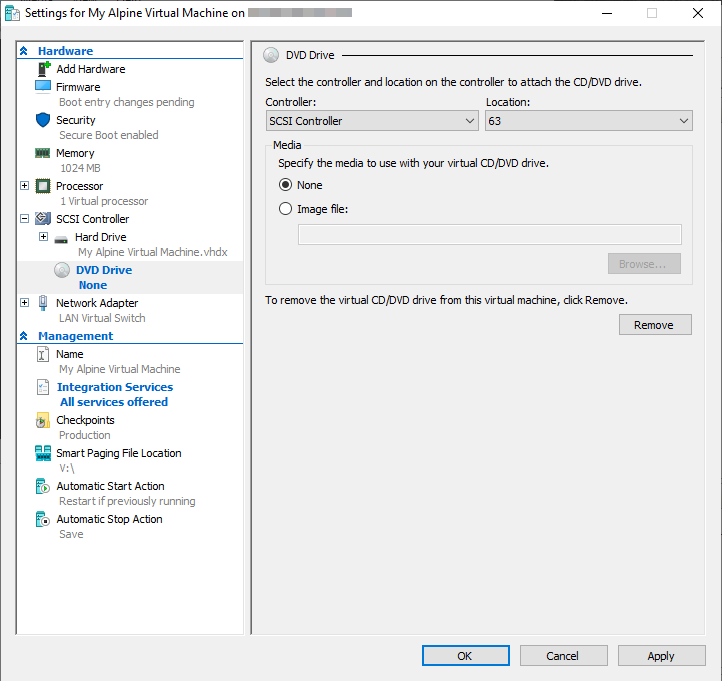Click the Add Hardware icon
722x681 pixels.
(43, 69)
